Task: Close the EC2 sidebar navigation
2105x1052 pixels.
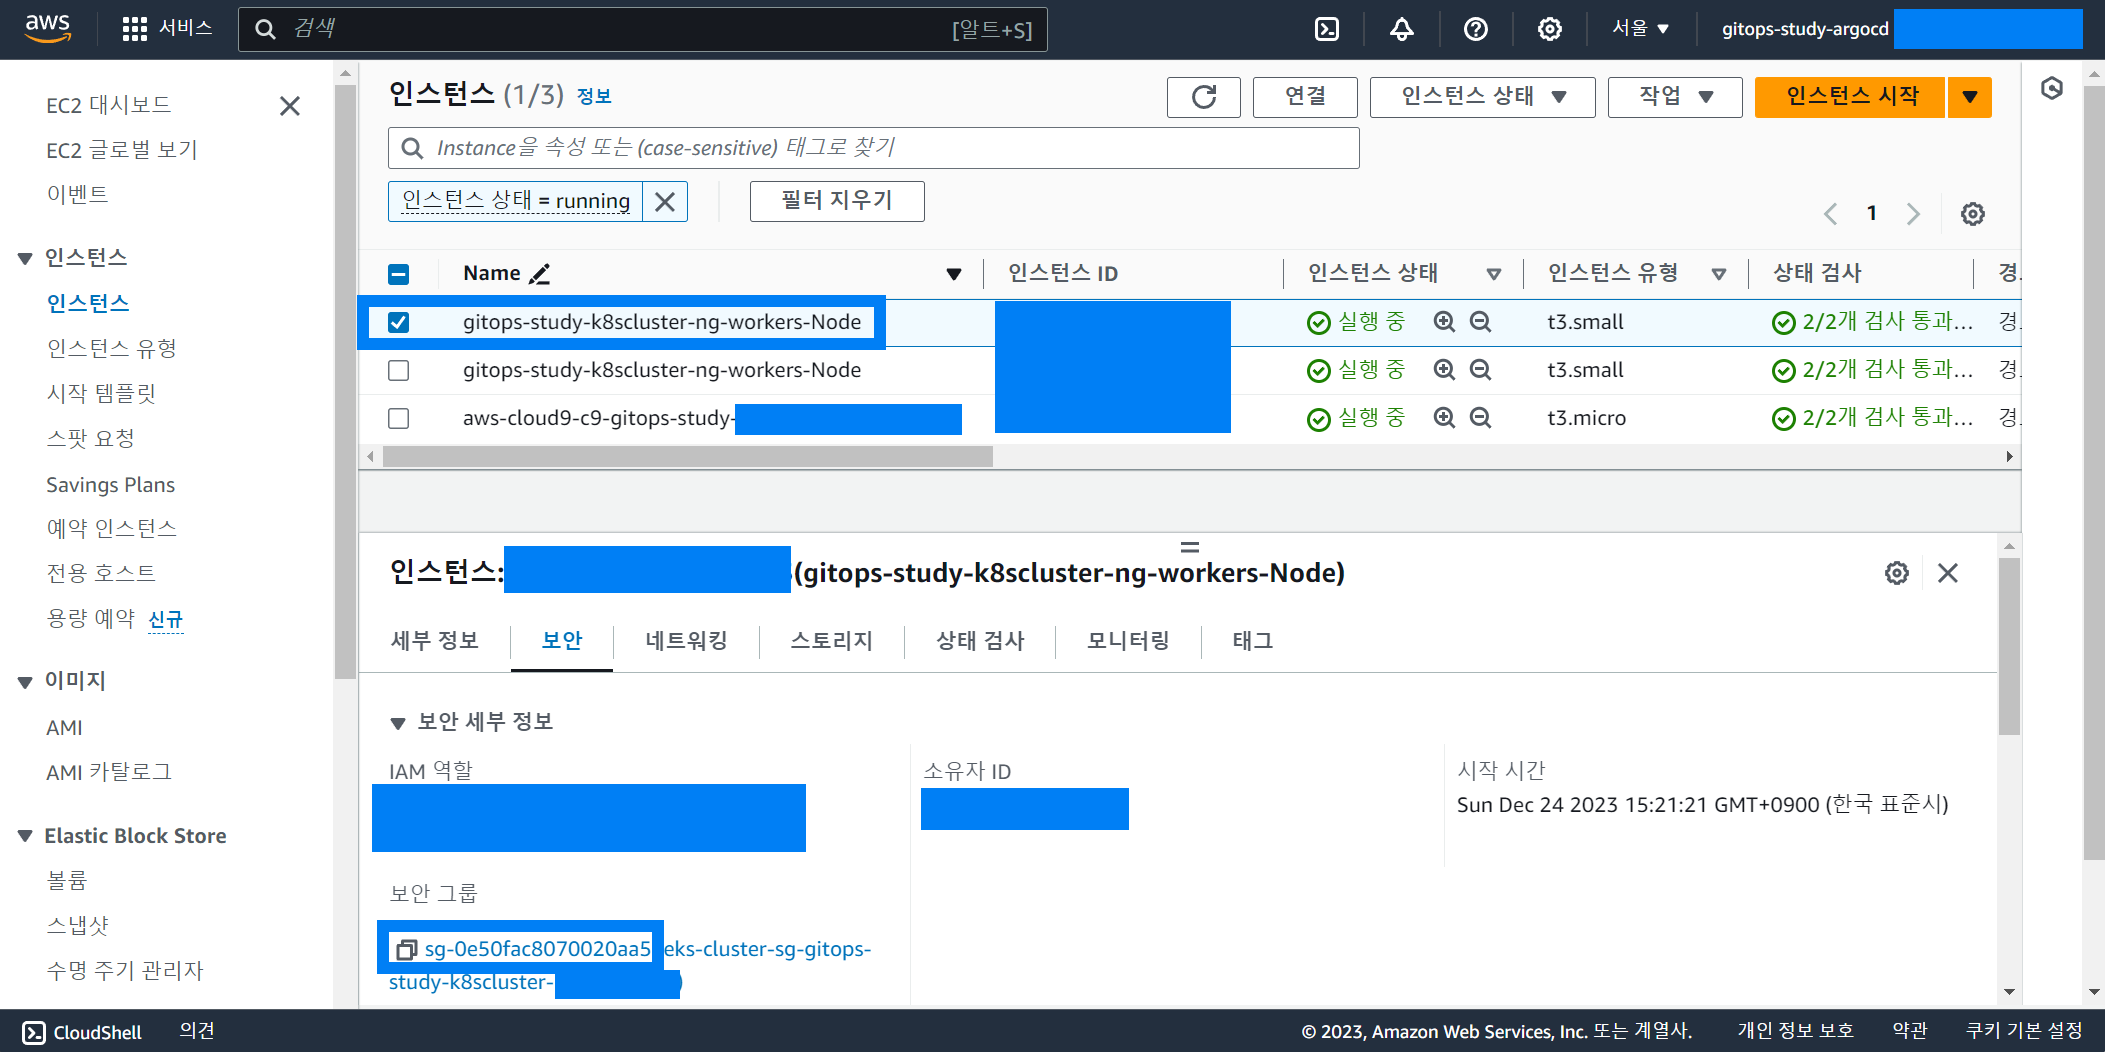Action: [x=290, y=106]
